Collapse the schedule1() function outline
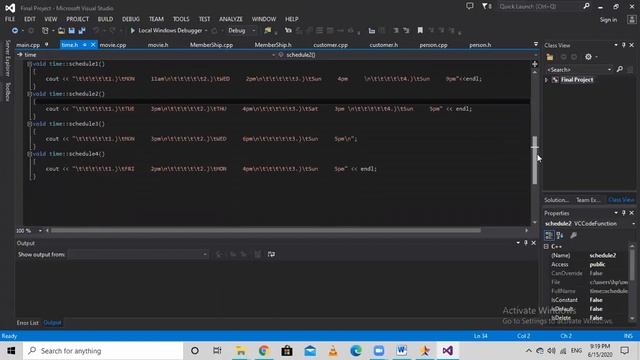Viewport: 640px width, 360px height. click(29, 64)
